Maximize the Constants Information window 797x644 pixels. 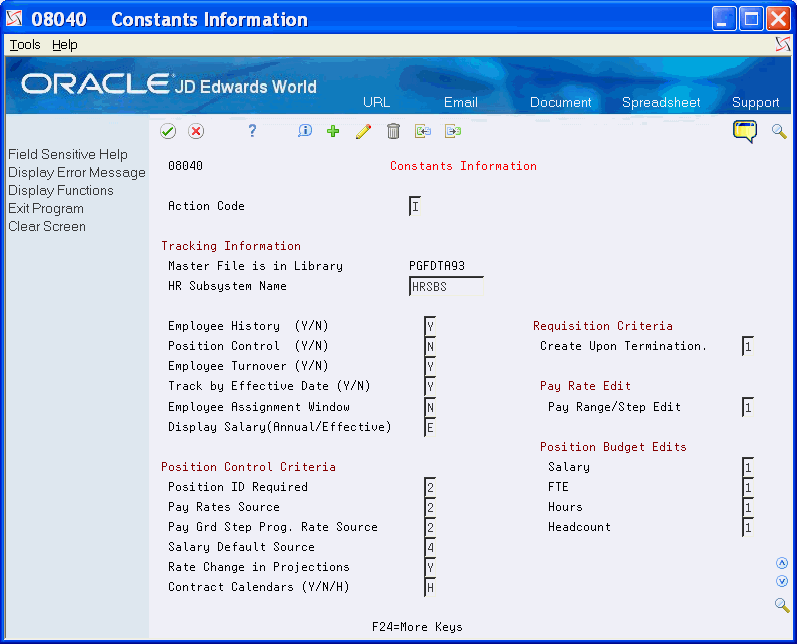(751, 19)
